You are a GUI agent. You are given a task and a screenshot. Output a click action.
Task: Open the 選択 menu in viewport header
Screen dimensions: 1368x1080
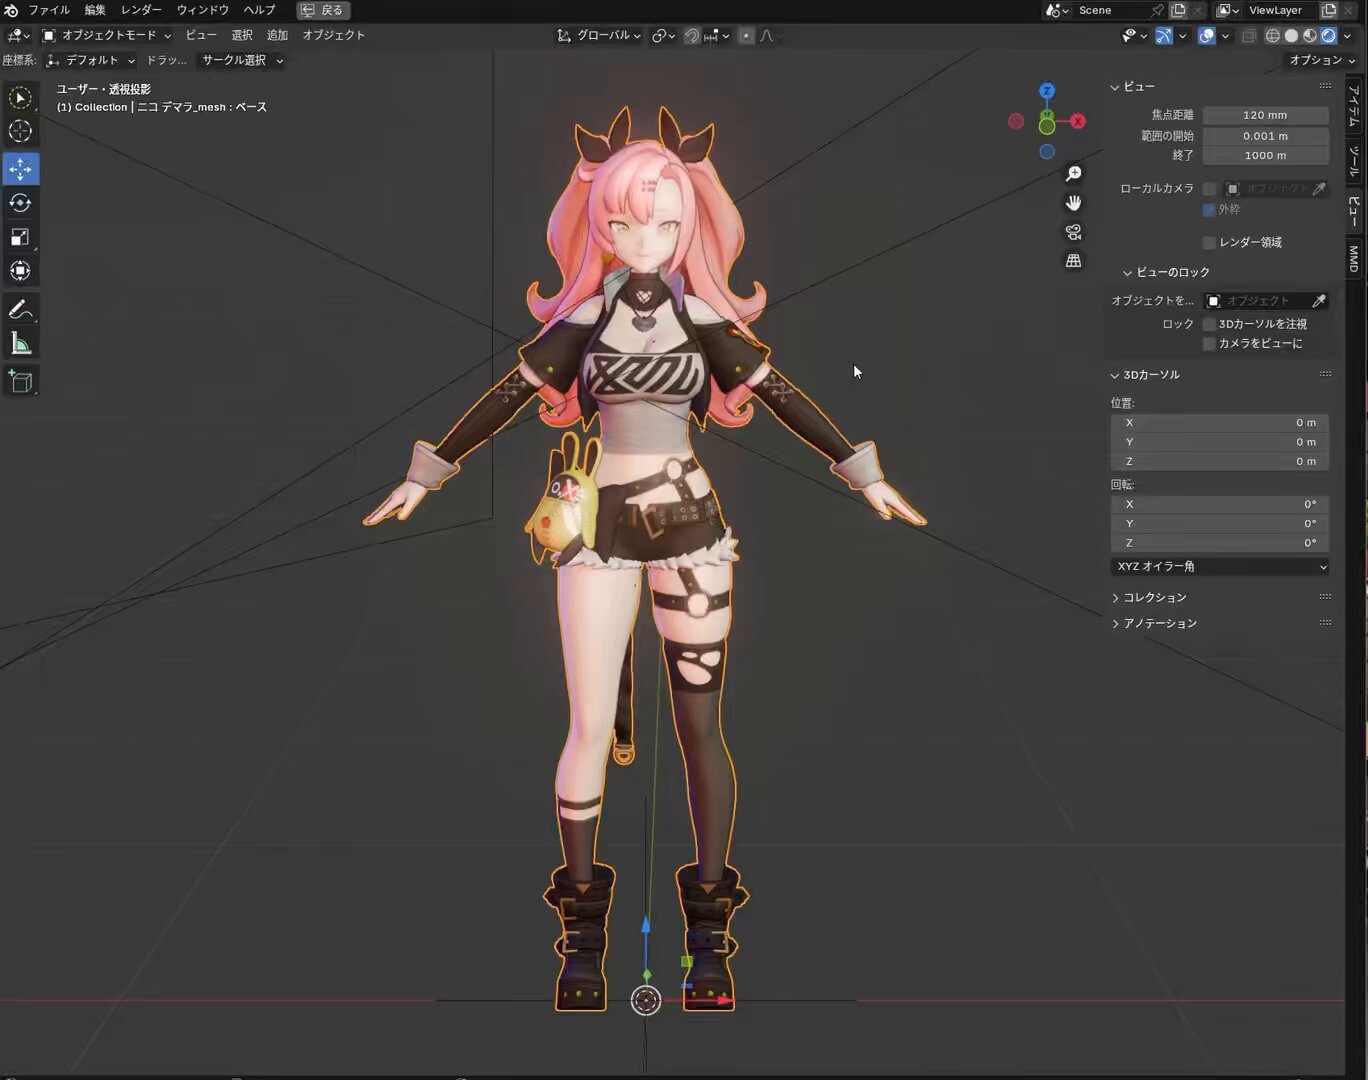[242, 35]
